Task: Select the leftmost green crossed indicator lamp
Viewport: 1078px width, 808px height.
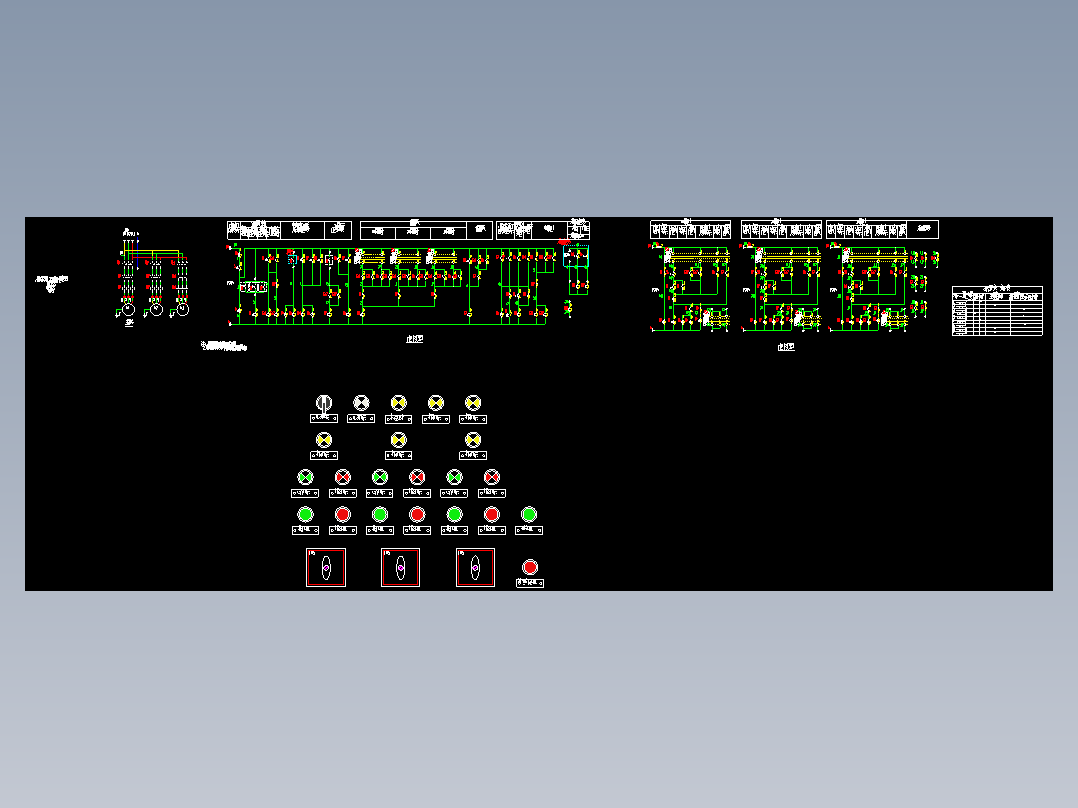Action: pos(305,477)
